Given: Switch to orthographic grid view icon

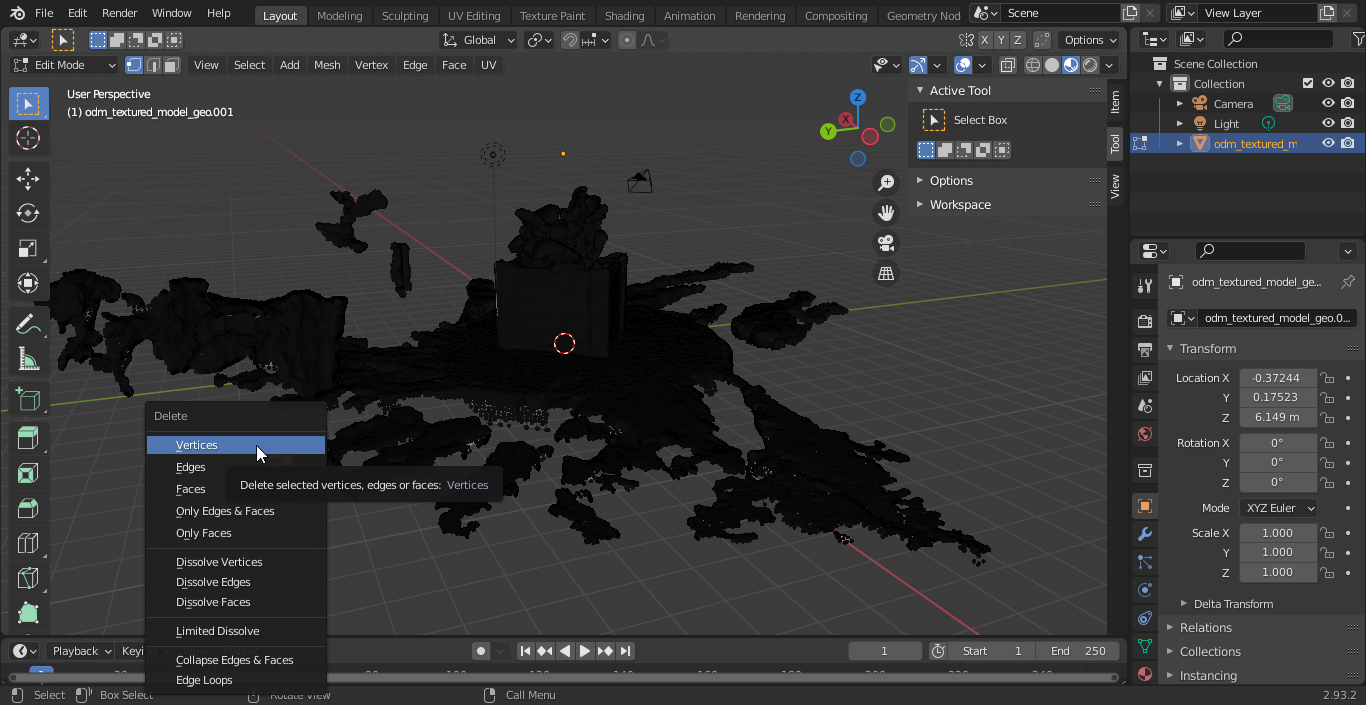Looking at the screenshot, I should (x=886, y=273).
